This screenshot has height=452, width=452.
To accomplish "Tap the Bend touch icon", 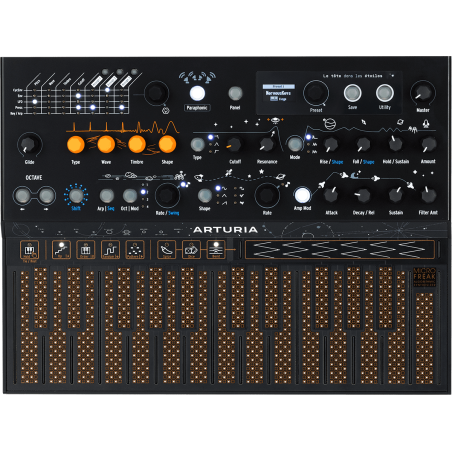I will point(216,250).
